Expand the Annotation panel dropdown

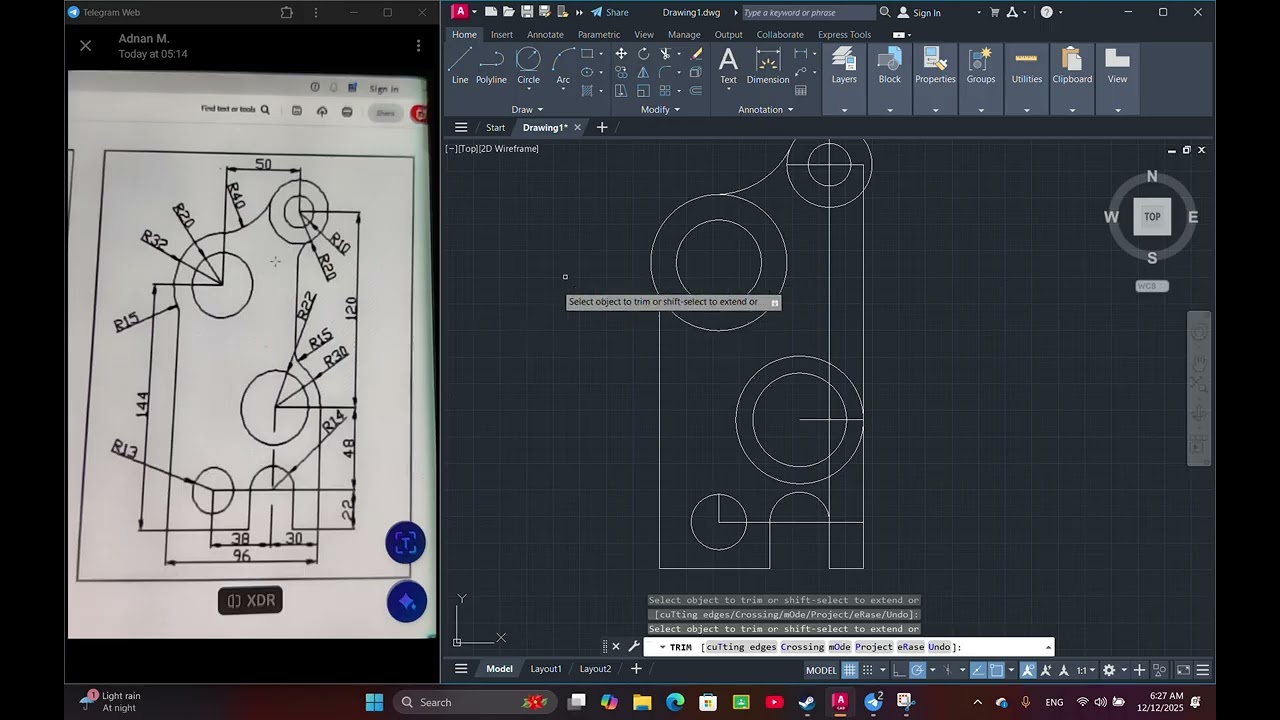[x=766, y=110]
